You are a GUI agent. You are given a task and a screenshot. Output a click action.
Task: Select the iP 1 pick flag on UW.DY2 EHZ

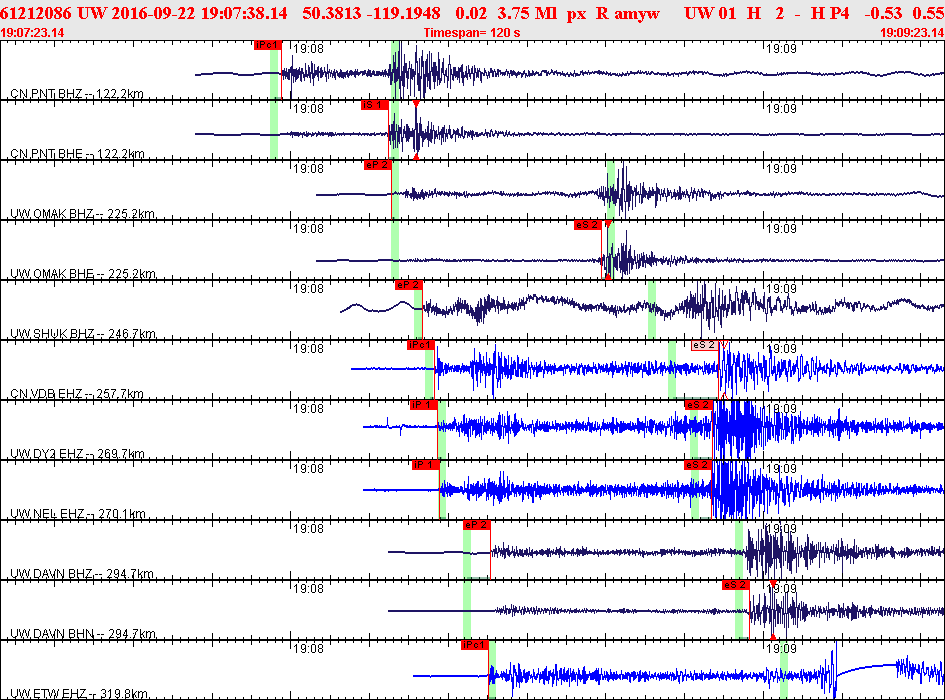424,405
